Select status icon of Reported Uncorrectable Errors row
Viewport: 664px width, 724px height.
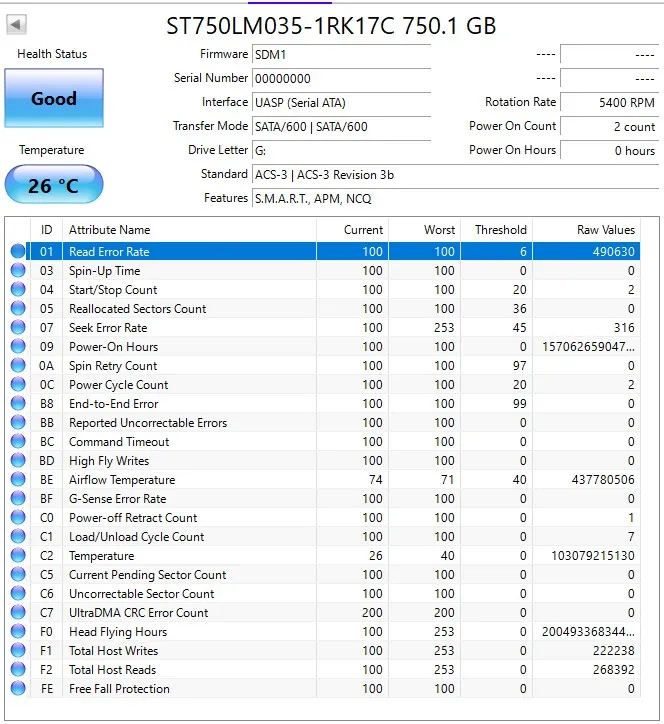coord(18,422)
